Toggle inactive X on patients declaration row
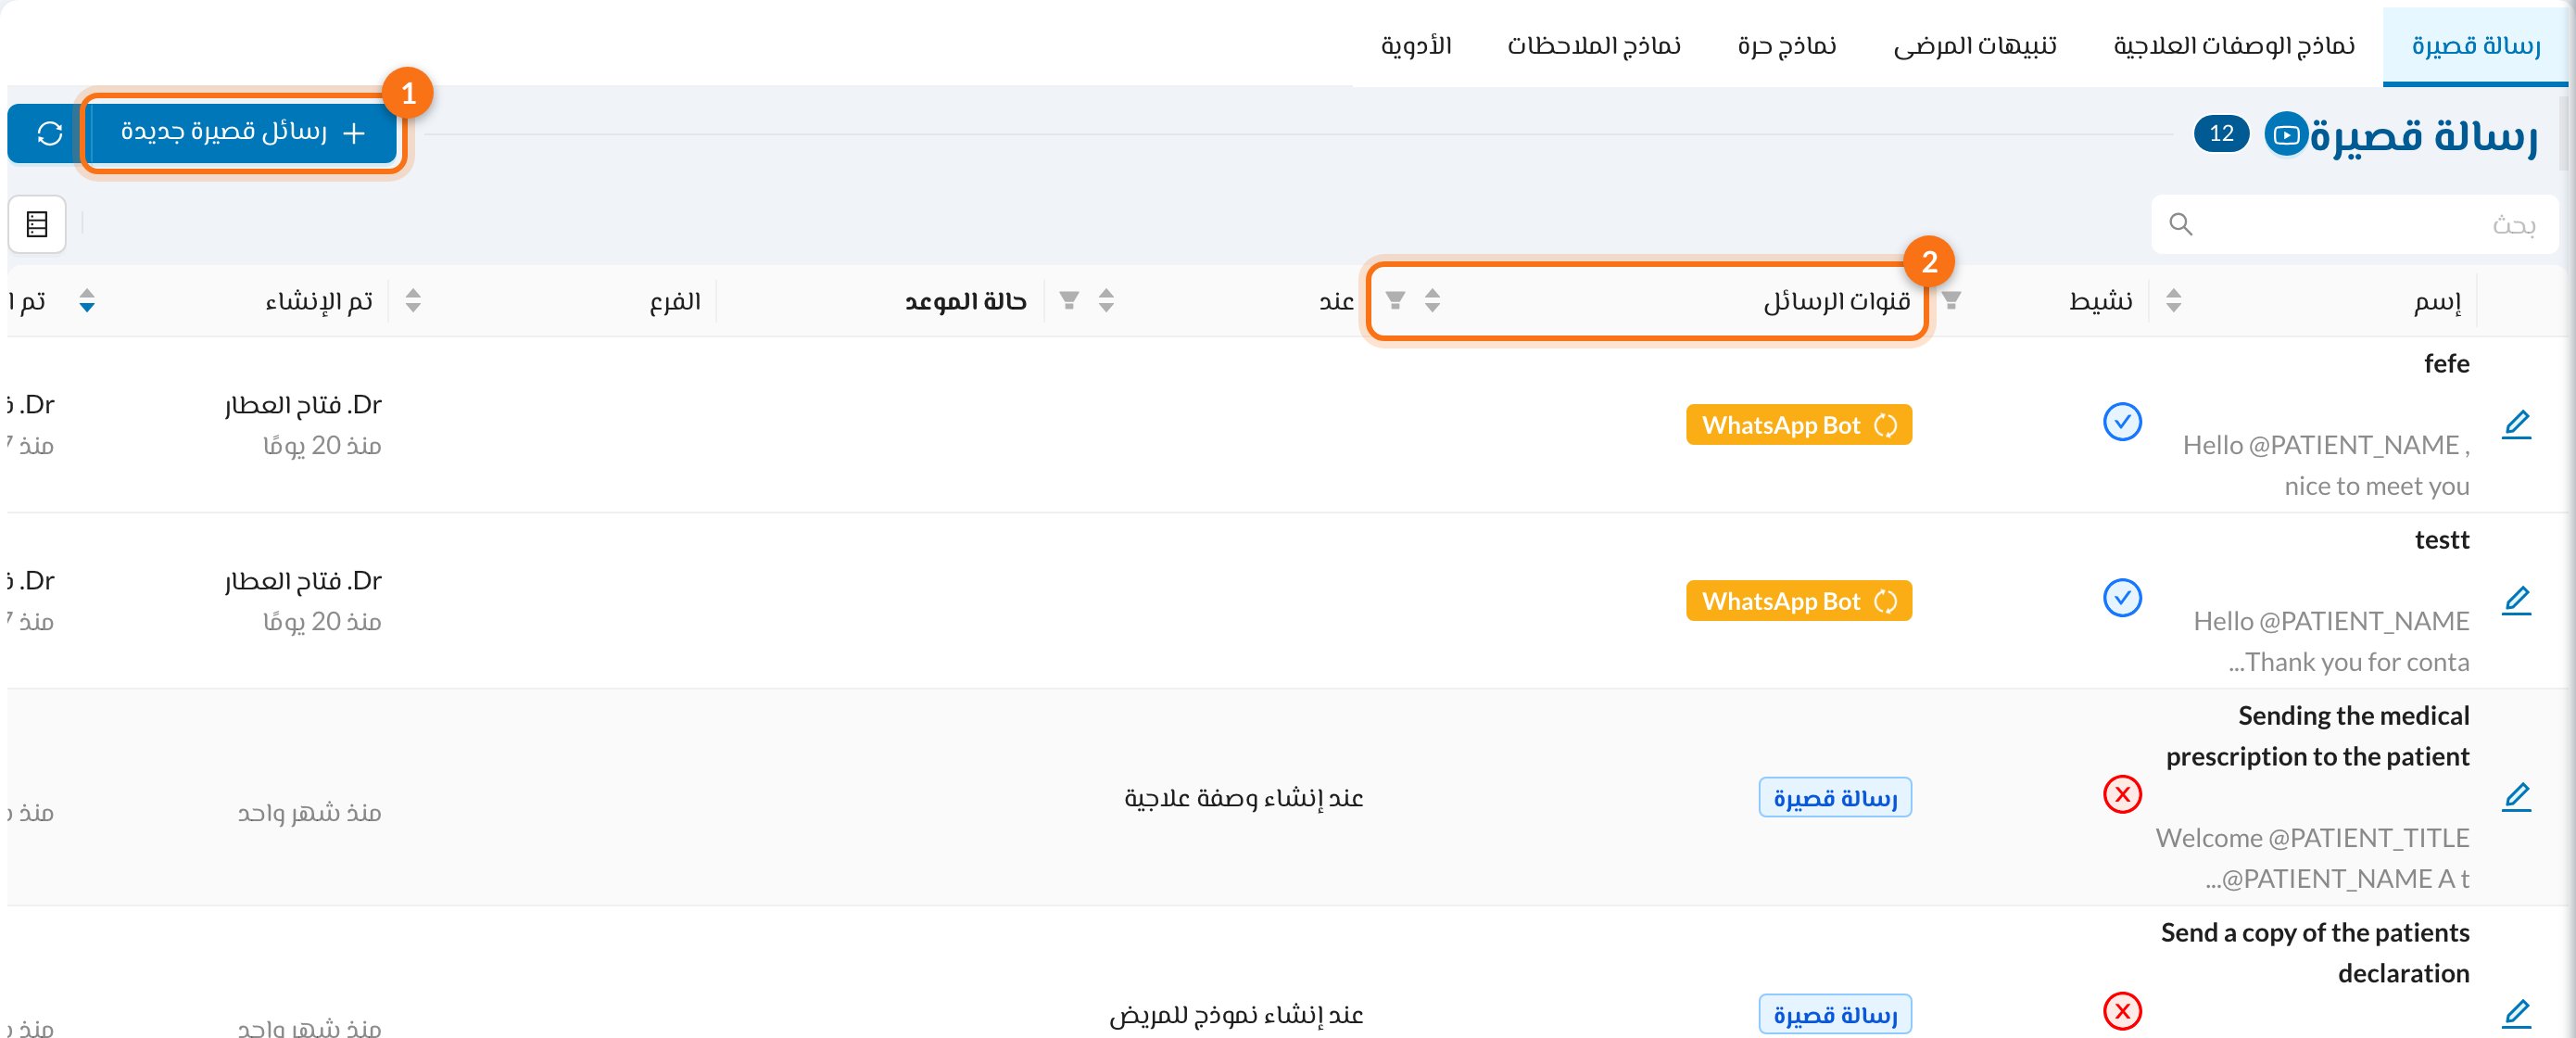This screenshot has height=1038, width=2576. point(2122,1011)
